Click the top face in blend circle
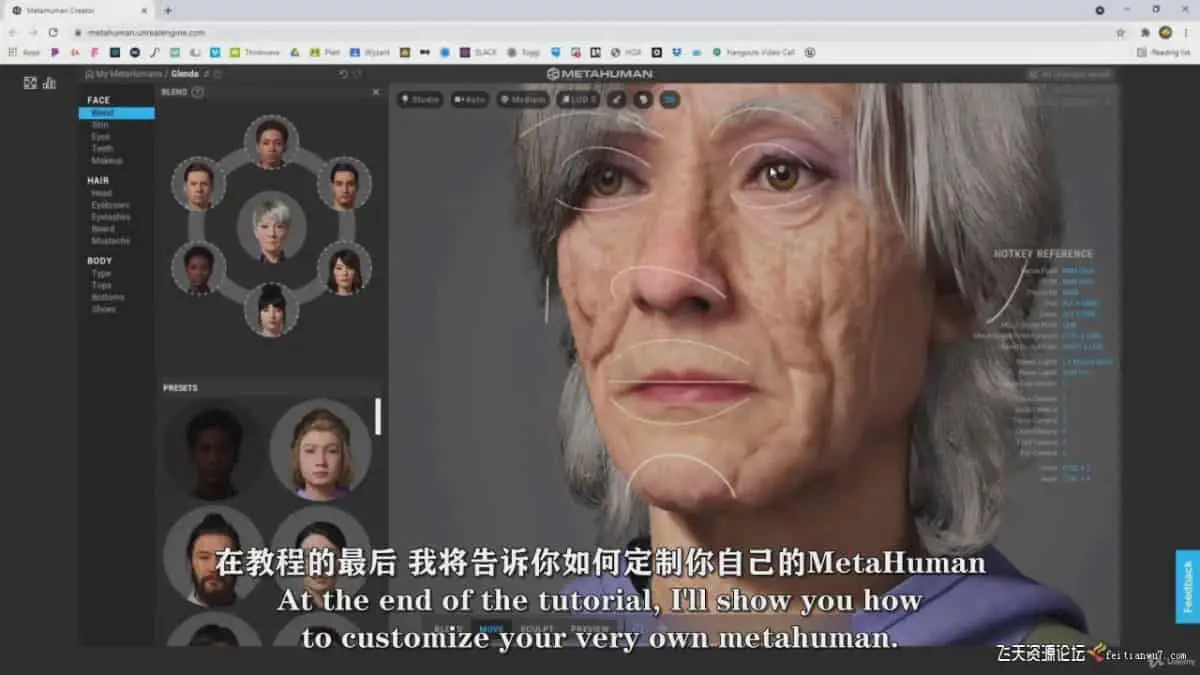 271,142
